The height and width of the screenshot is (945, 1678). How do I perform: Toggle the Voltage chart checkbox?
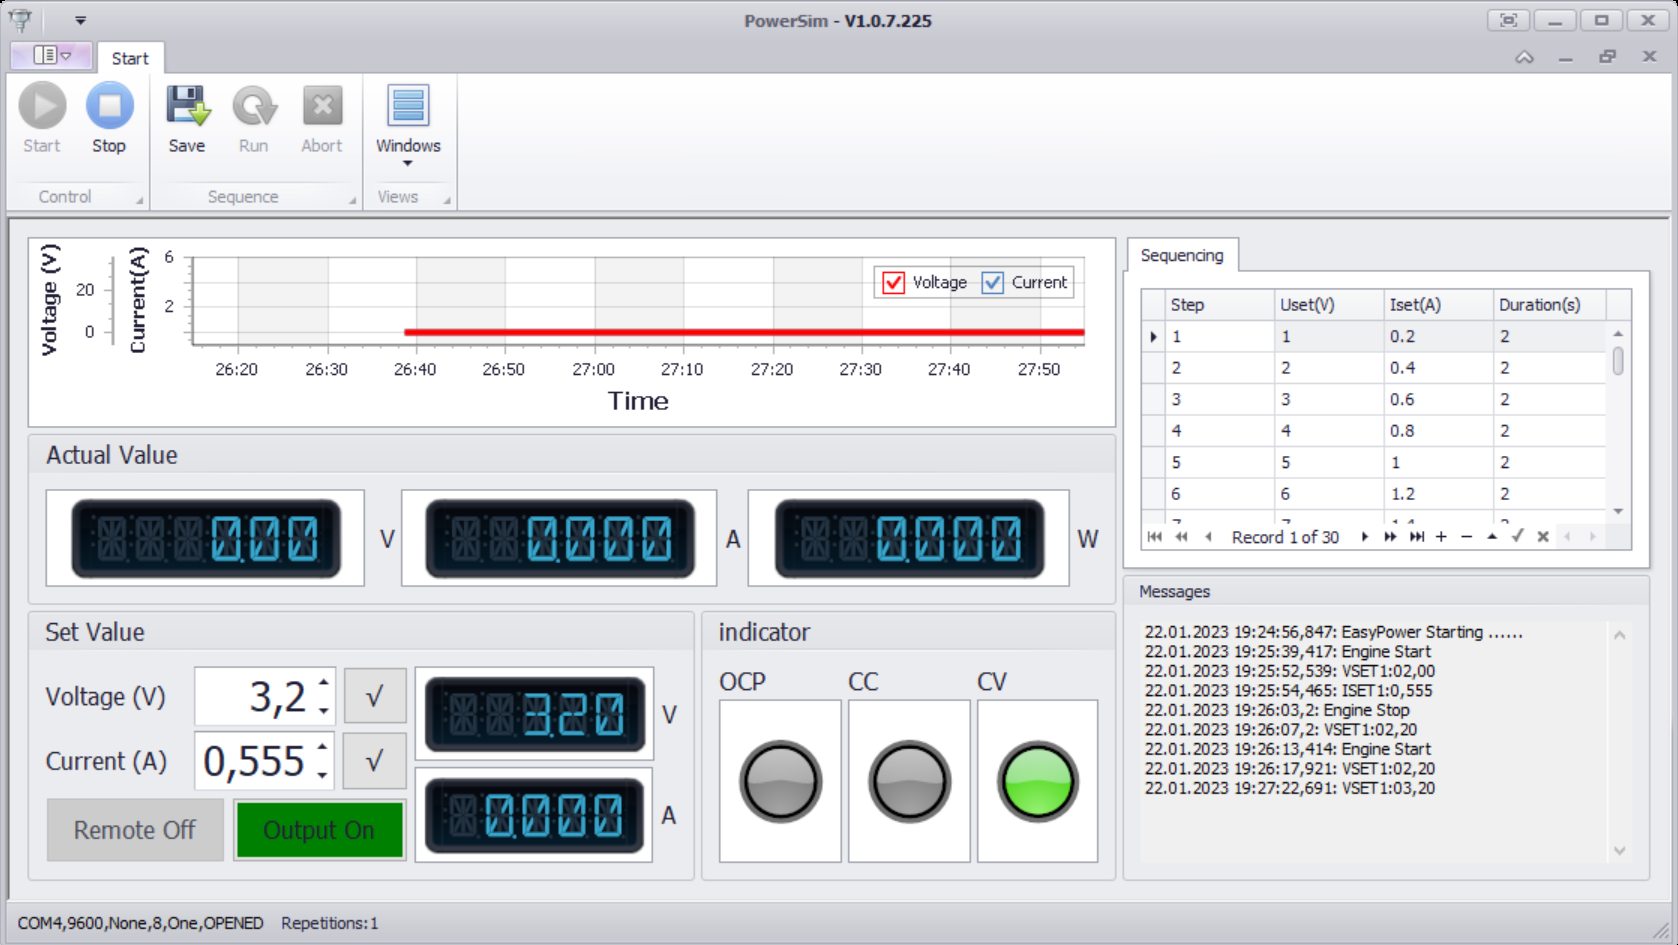click(x=893, y=283)
